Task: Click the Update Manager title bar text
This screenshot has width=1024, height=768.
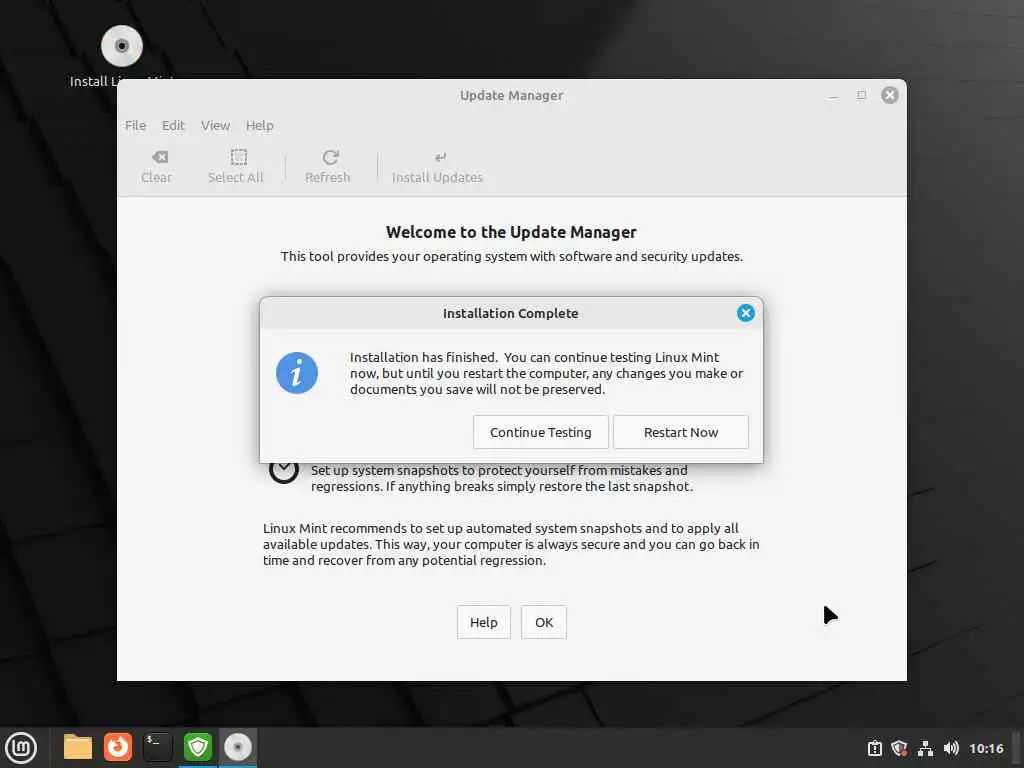Action: pyautogui.click(x=511, y=95)
